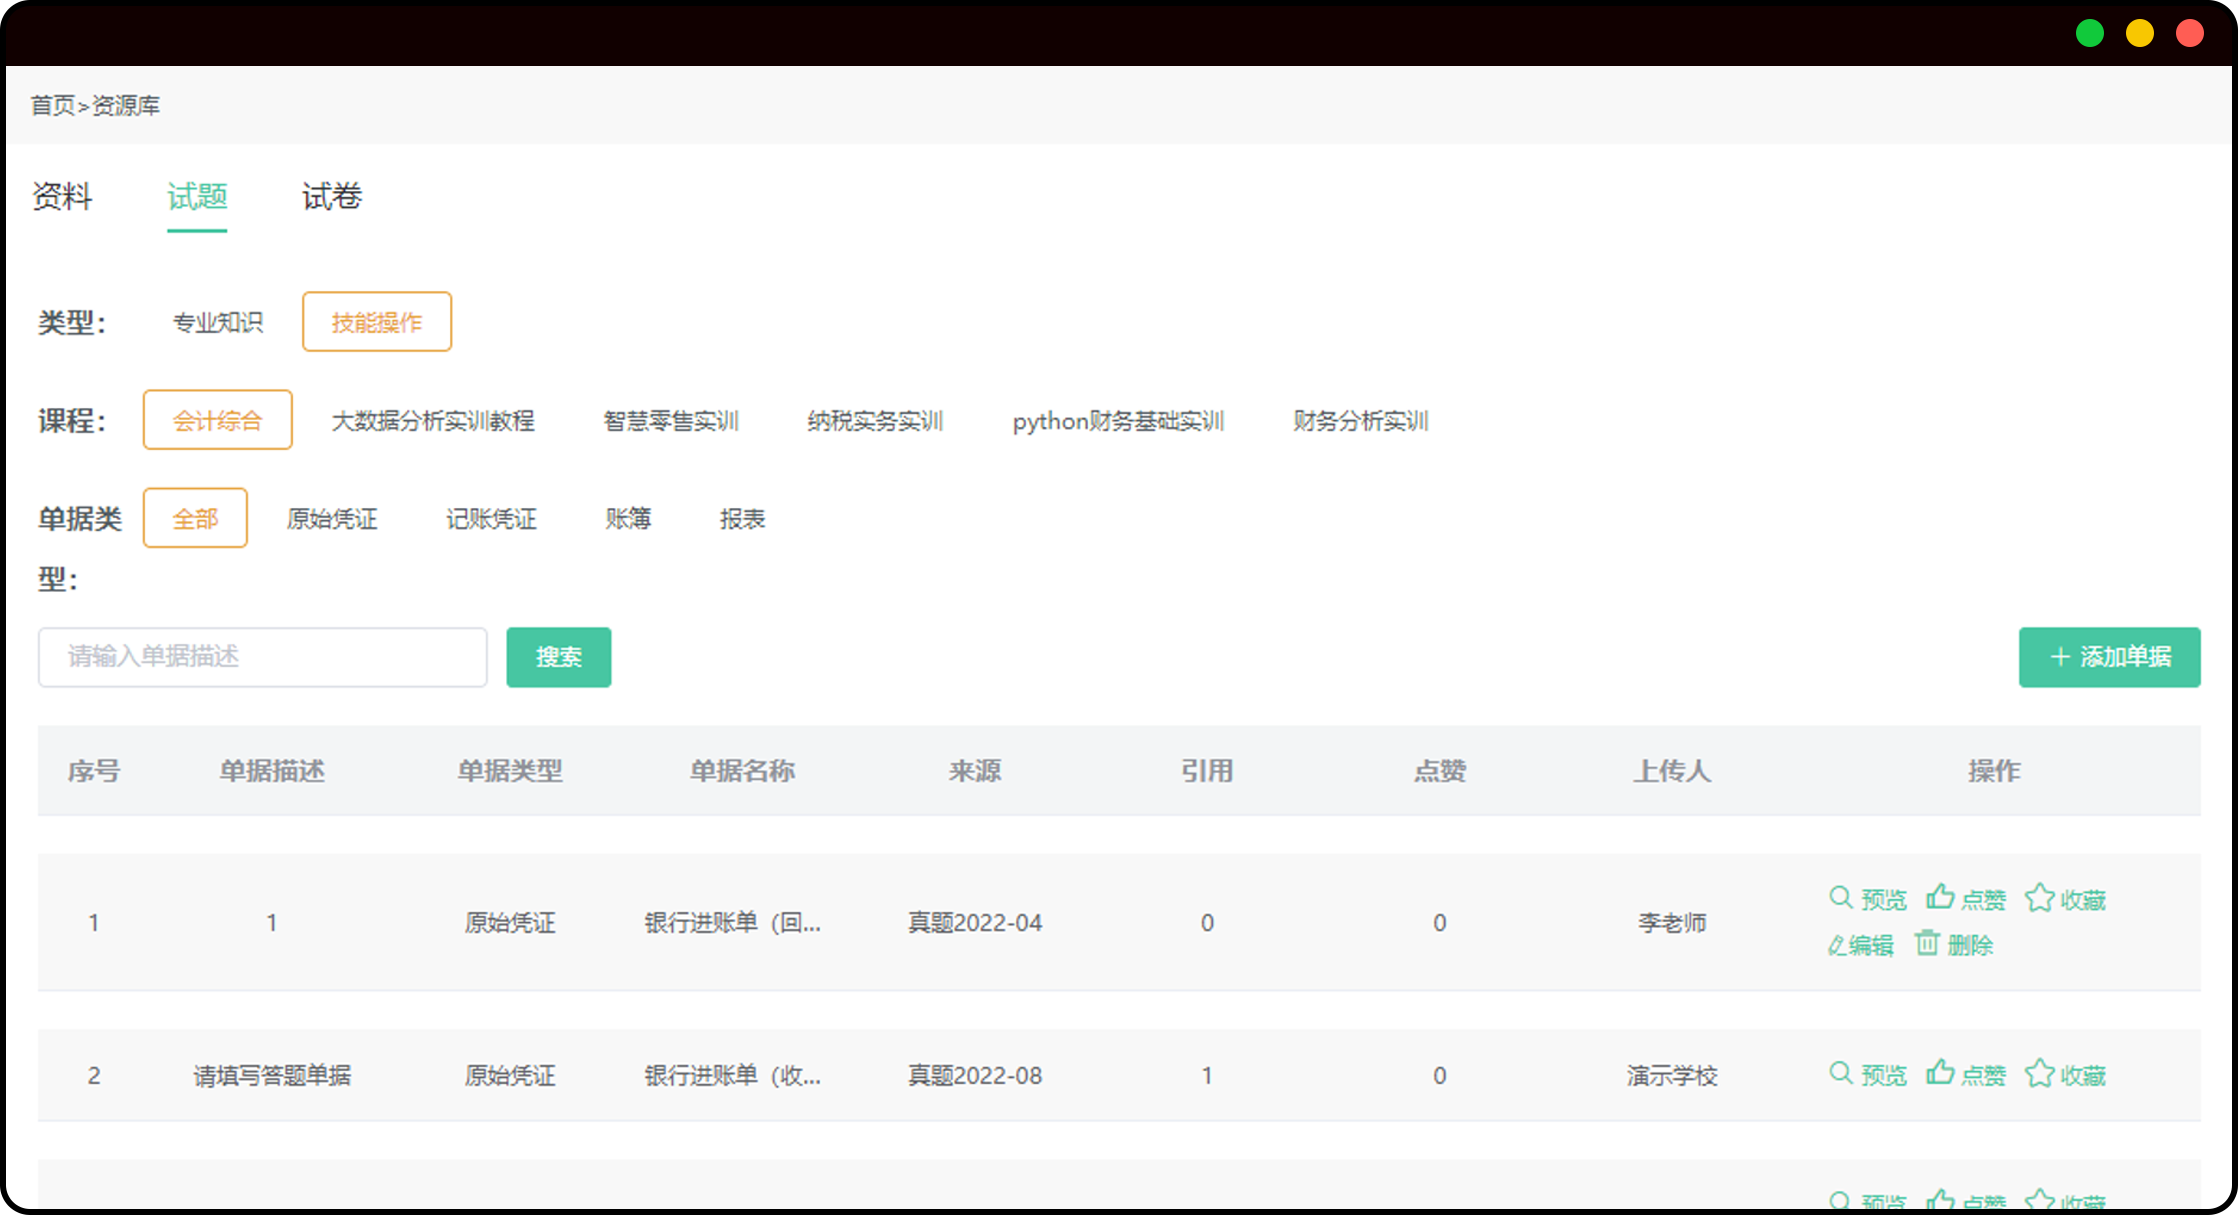
Task: Select the 真题2022-08 source cell
Action: [975, 1076]
